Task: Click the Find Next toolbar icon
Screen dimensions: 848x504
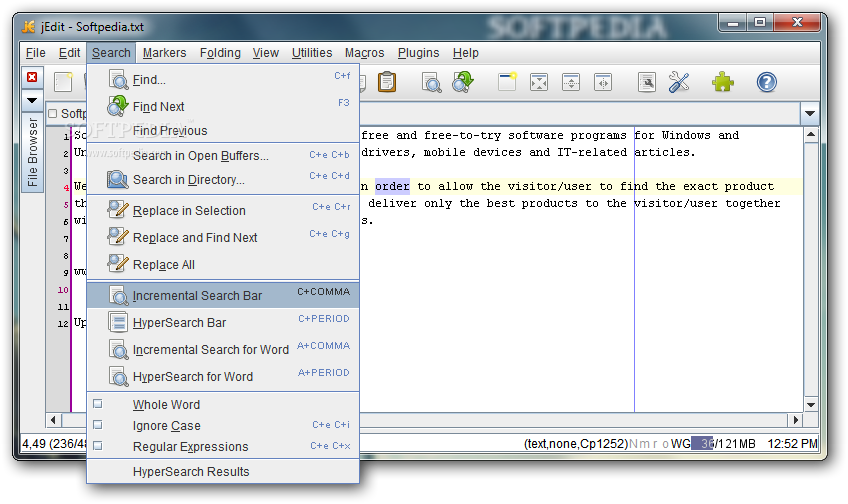Action: click(463, 82)
